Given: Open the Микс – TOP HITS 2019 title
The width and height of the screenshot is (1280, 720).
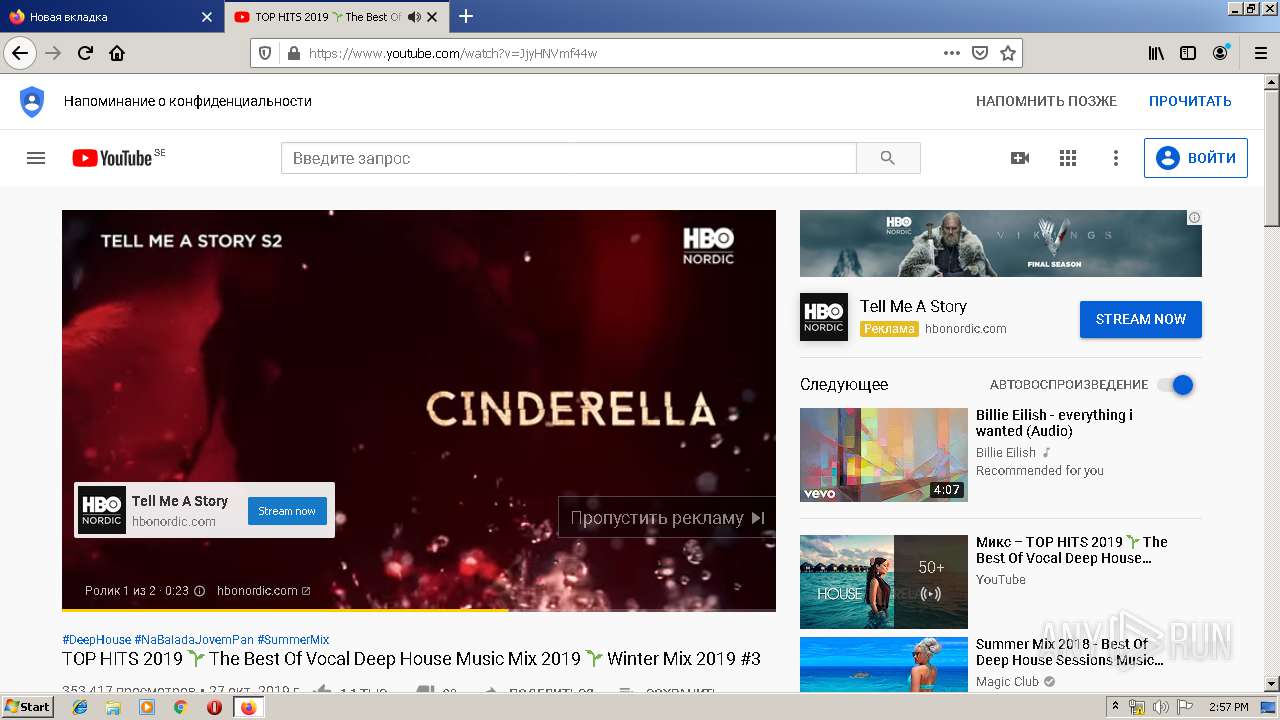Looking at the screenshot, I should [1071, 550].
